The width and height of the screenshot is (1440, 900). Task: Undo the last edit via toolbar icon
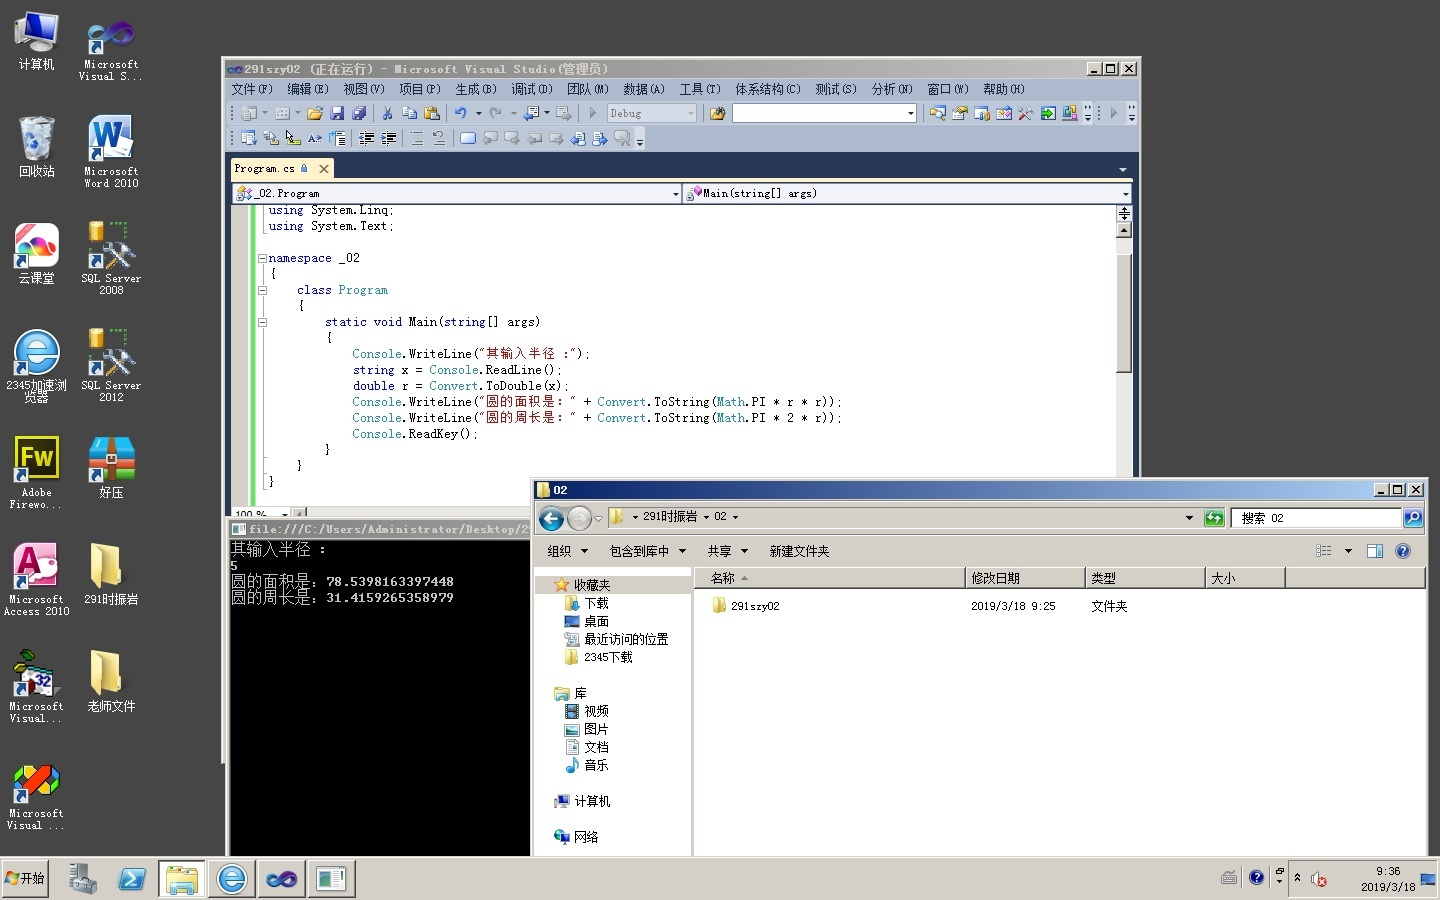click(x=461, y=113)
